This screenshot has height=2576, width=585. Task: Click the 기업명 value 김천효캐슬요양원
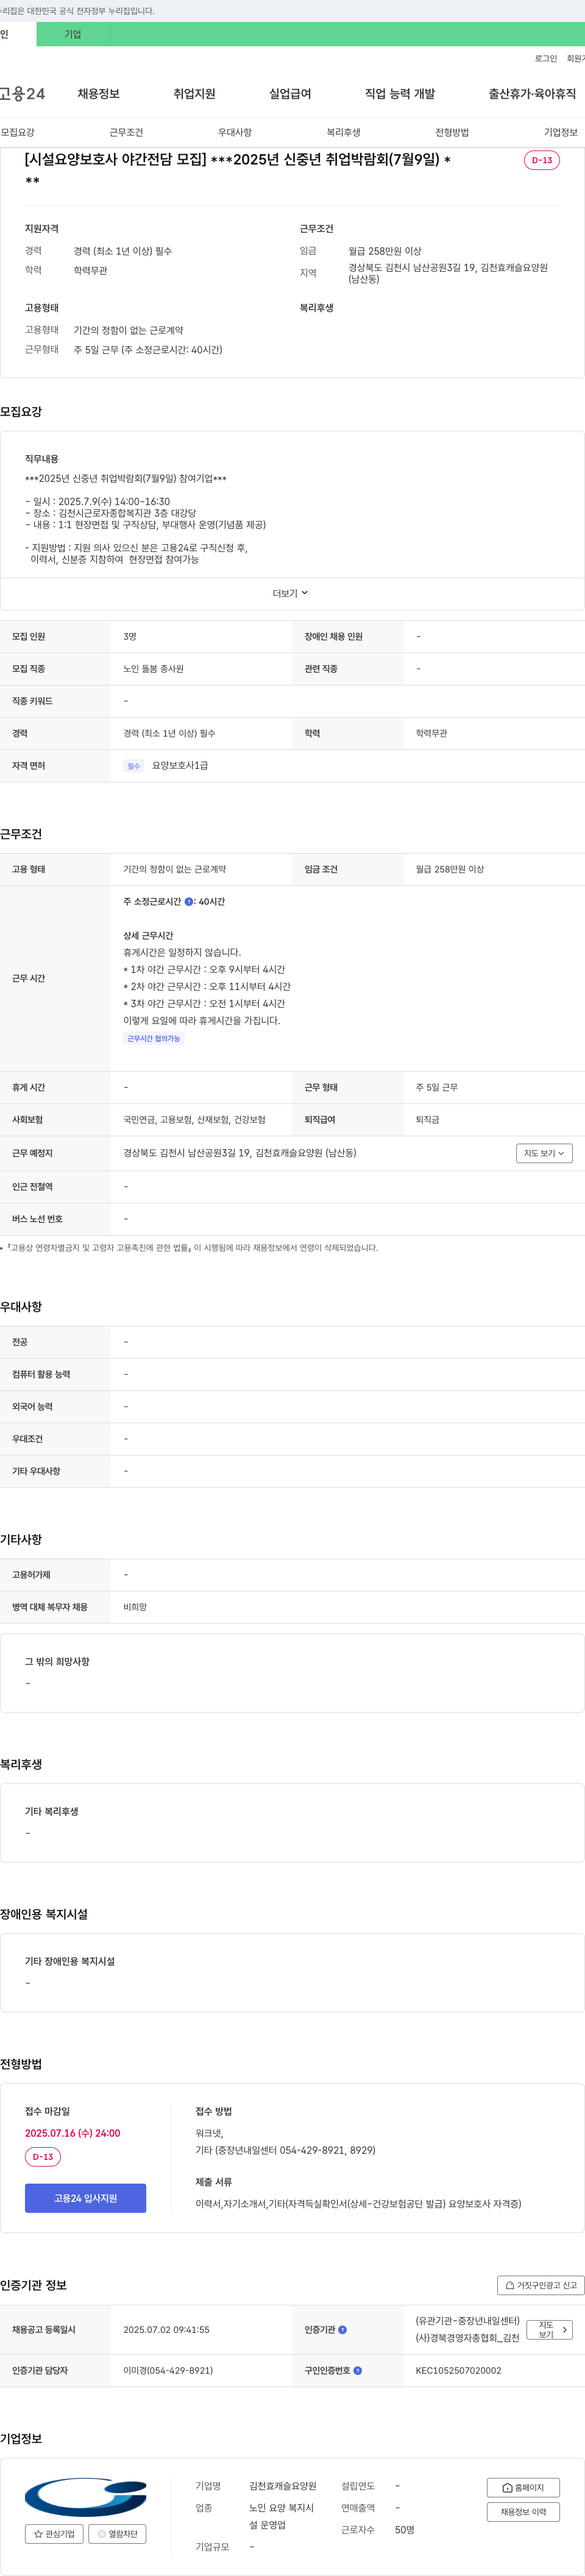click(282, 2486)
